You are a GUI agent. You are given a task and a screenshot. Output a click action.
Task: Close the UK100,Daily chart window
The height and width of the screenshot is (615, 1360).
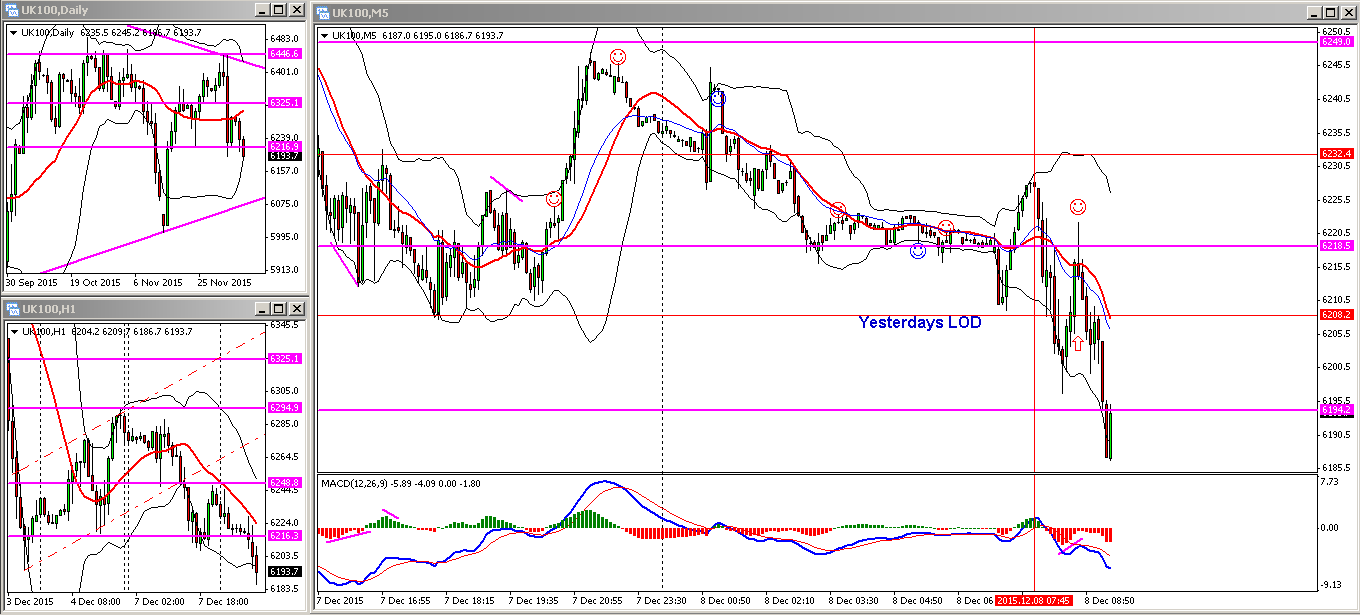(x=296, y=10)
